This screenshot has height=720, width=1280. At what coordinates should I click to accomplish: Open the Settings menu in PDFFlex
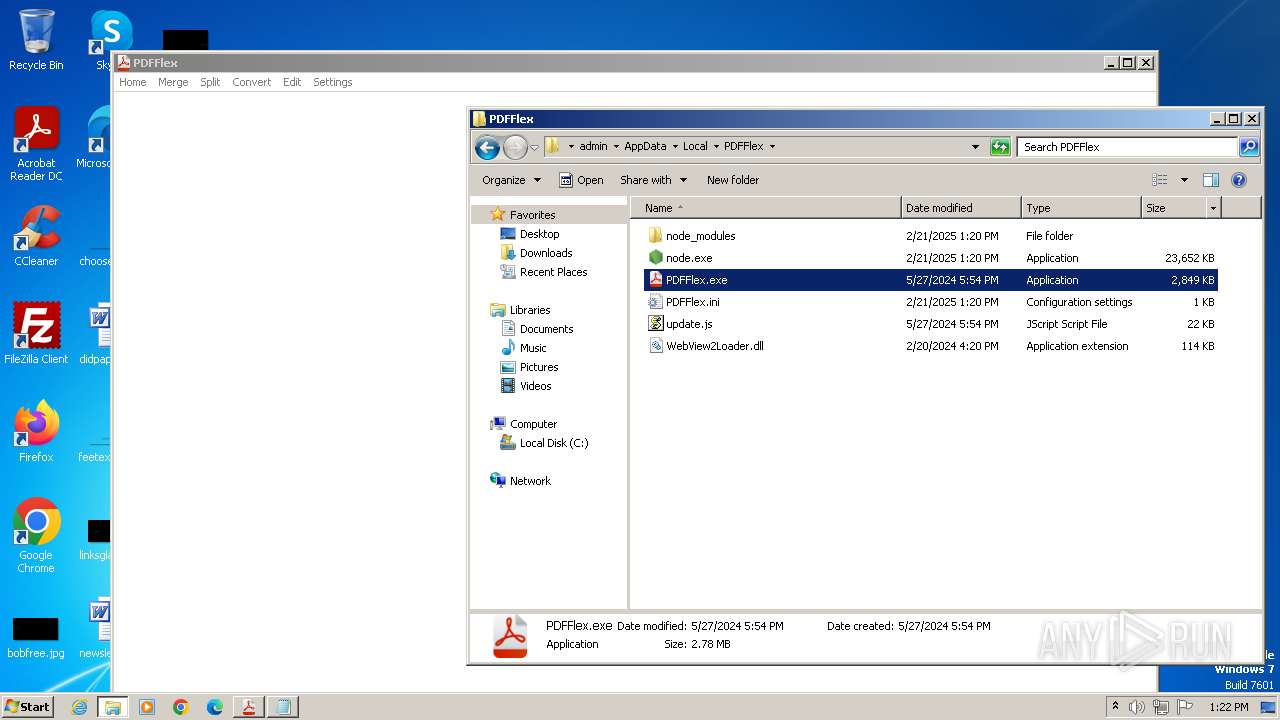pos(332,82)
